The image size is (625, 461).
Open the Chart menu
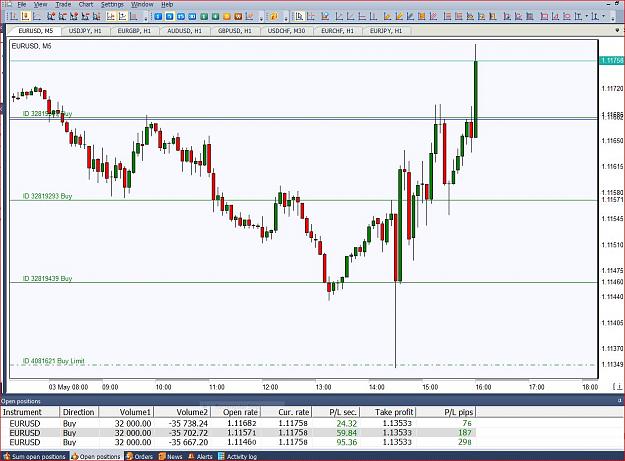tap(86, 4)
